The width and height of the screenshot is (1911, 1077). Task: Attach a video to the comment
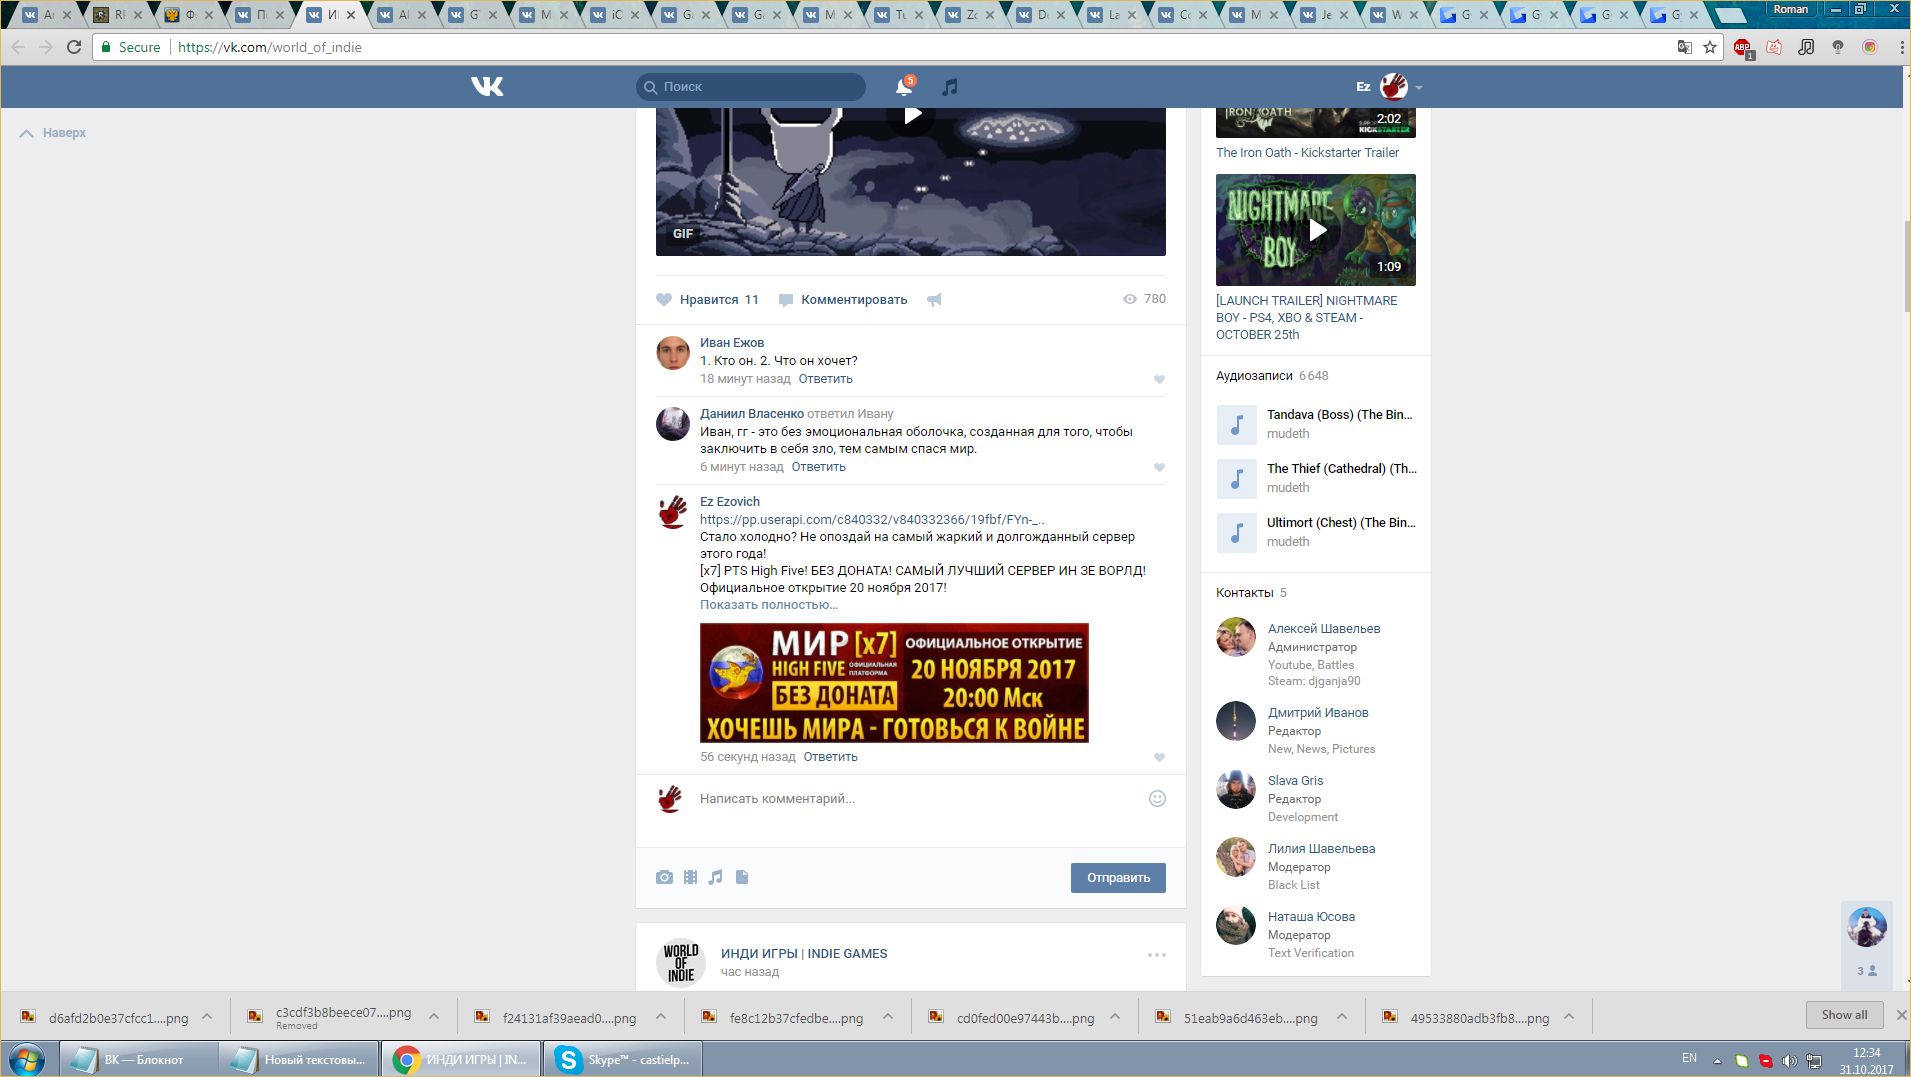690,877
